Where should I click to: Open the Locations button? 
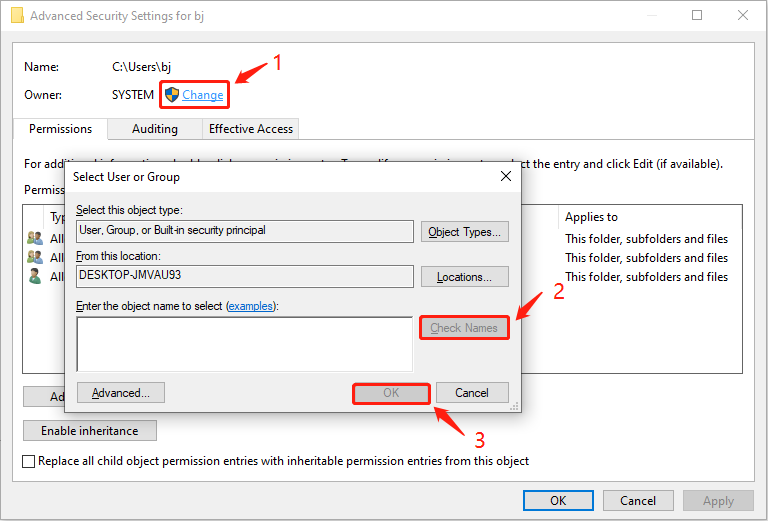pyautogui.click(x=464, y=276)
